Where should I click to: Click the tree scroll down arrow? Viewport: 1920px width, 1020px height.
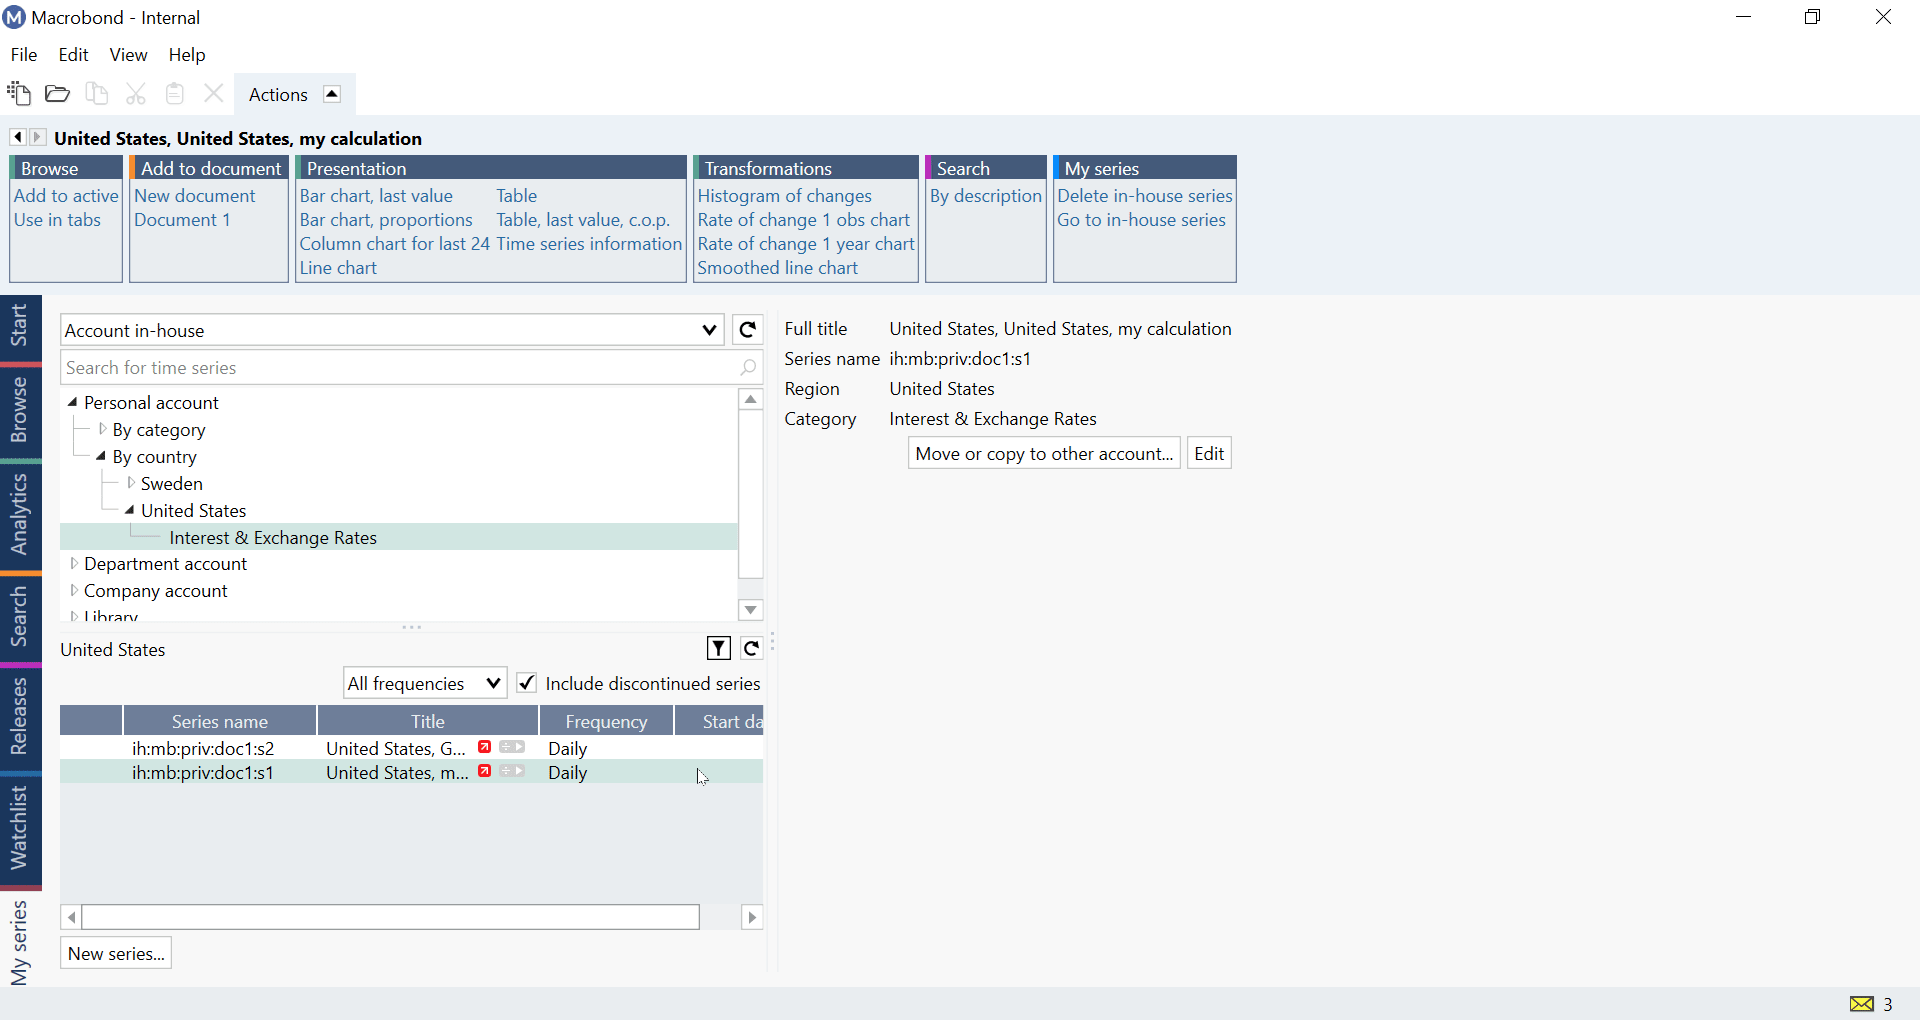click(751, 610)
